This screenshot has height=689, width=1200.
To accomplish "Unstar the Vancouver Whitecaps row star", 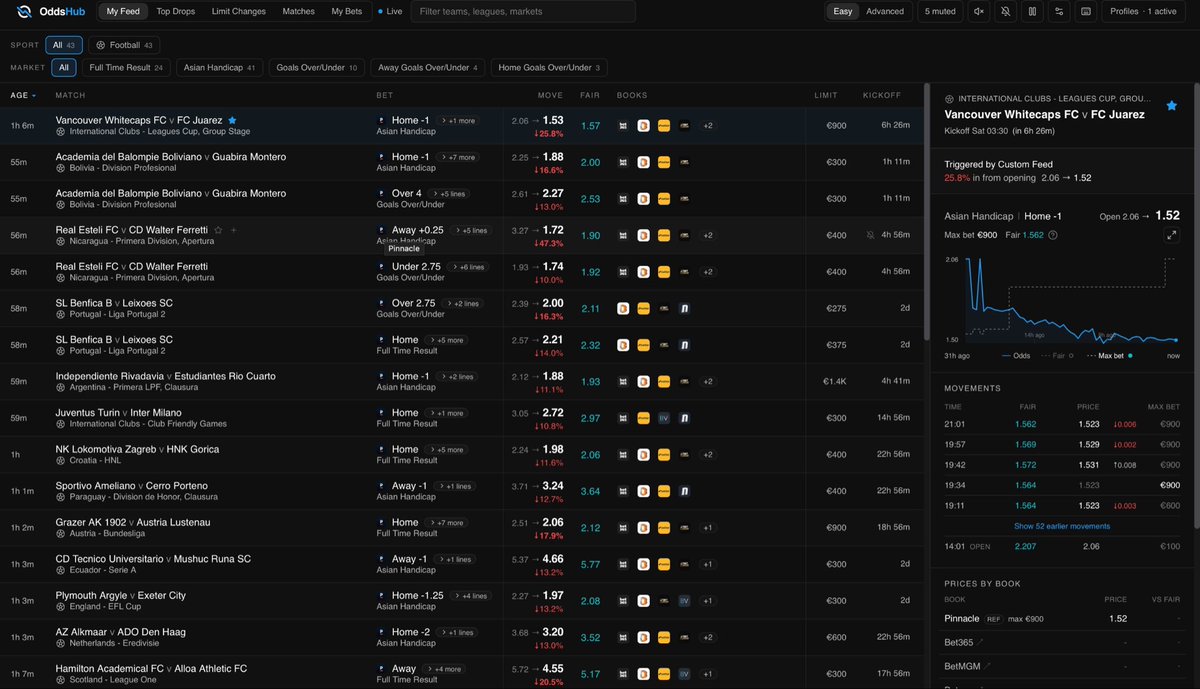I will point(232,120).
